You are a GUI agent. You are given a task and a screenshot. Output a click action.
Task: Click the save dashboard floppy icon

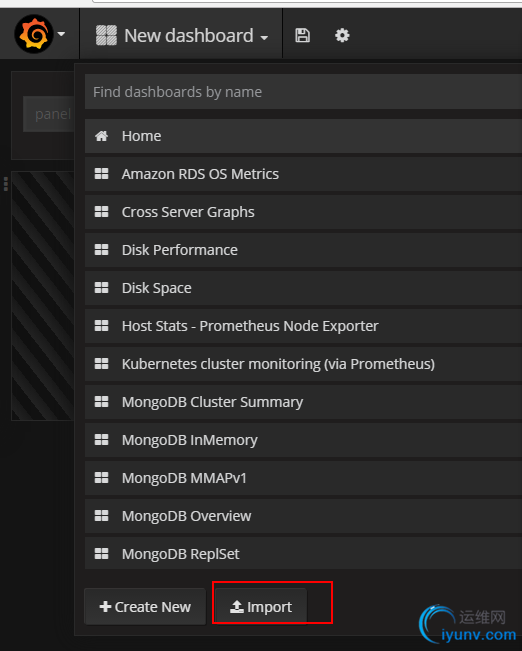(x=302, y=35)
